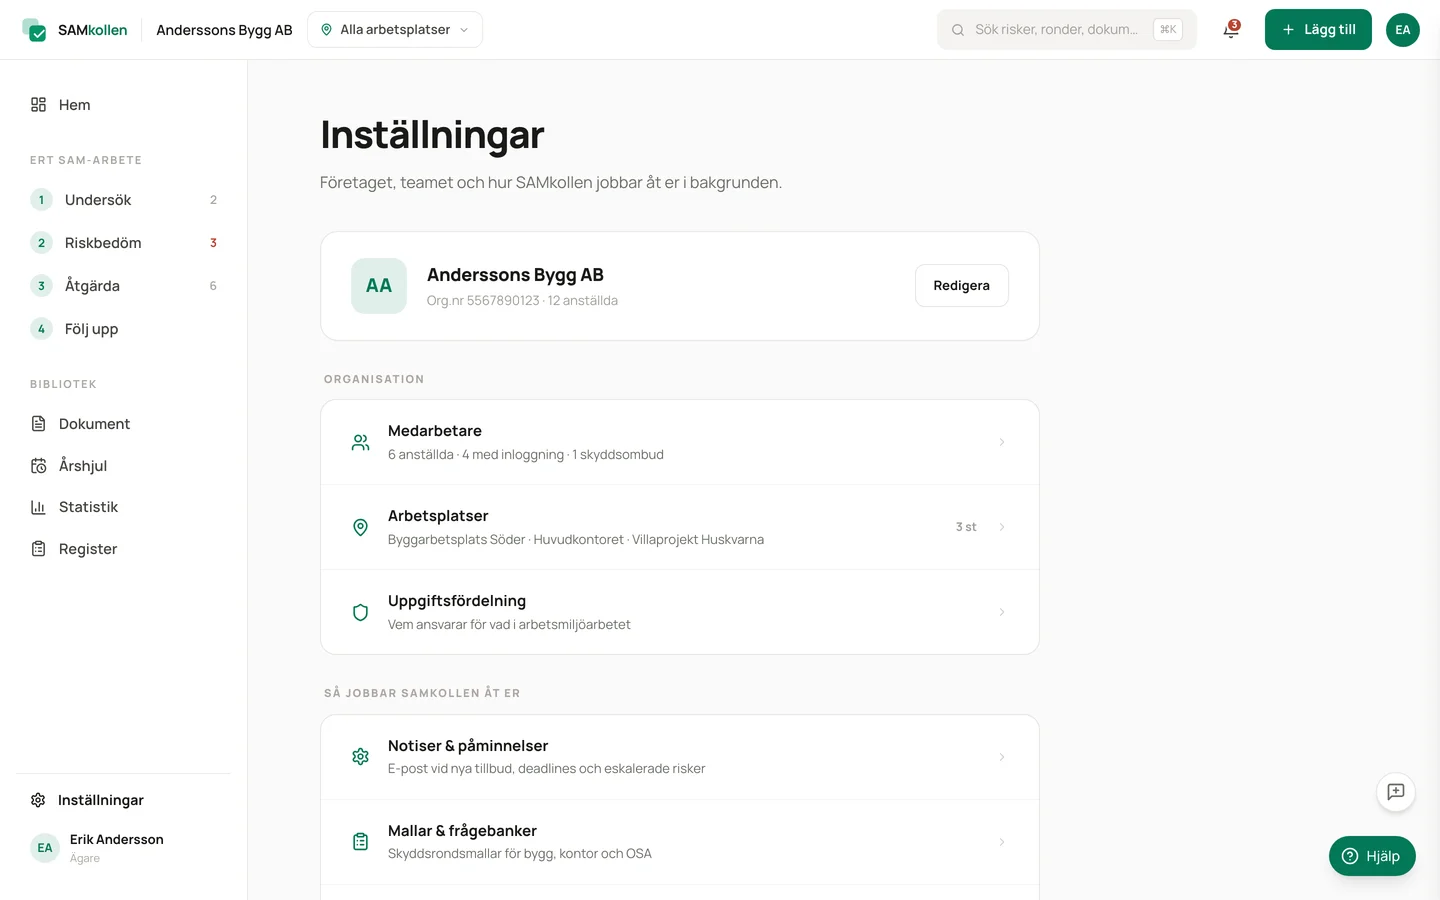Click Anderssons Bygg AB in the header
The height and width of the screenshot is (900, 1440).
pyautogui.click(x=224, y=30)
